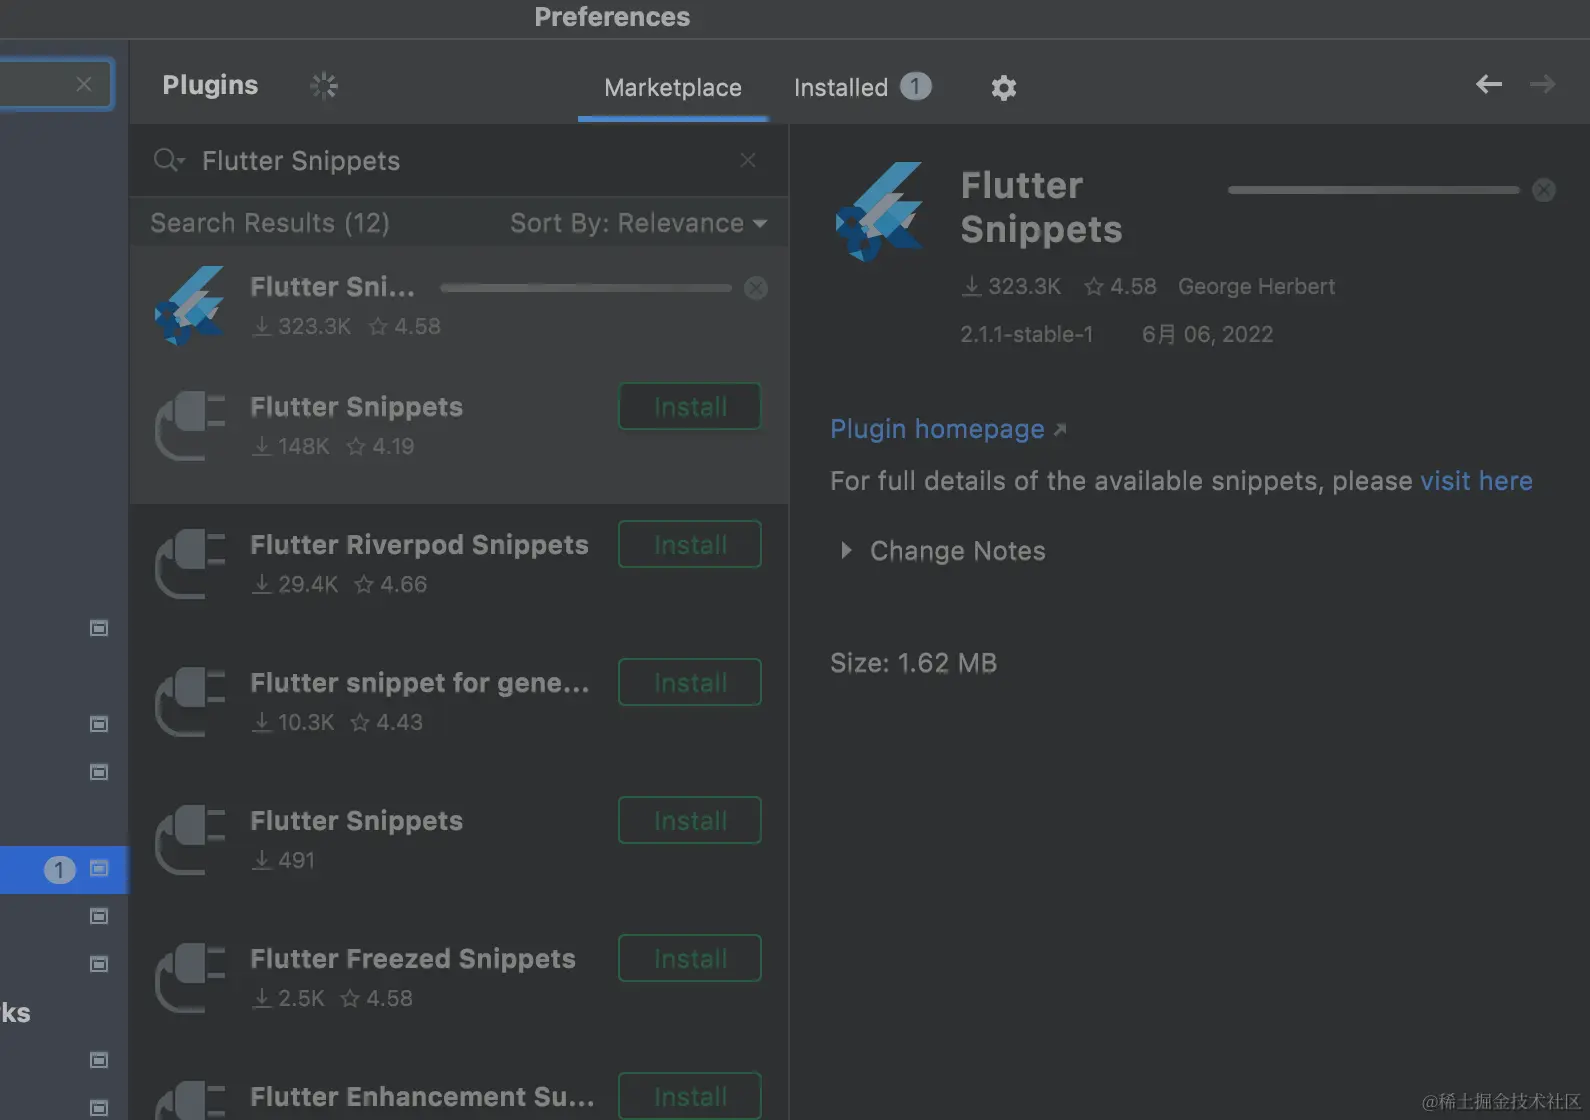Screen dimensions: 1590x1120
Task: Click the plug icon of the 148K Flutter Snippets
Action: (x=190, y=426)
